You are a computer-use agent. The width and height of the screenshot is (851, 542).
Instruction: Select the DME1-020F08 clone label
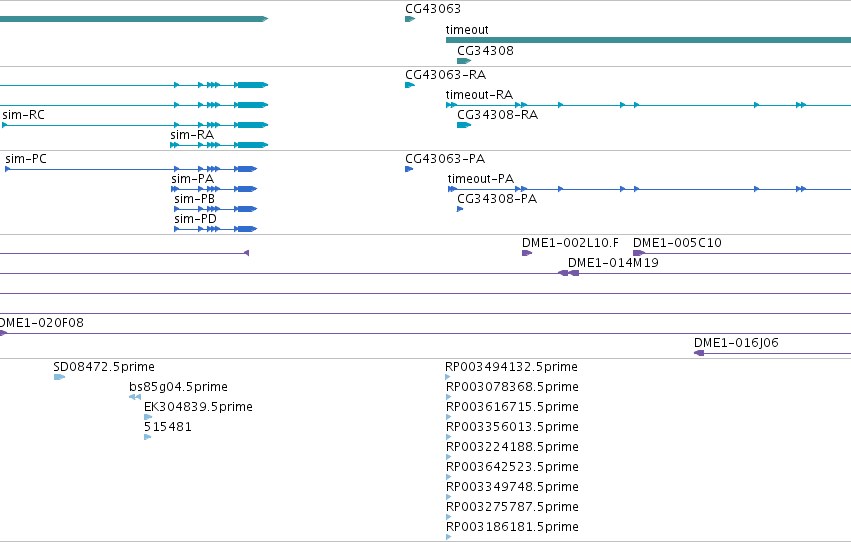click(x=42, y=323)
